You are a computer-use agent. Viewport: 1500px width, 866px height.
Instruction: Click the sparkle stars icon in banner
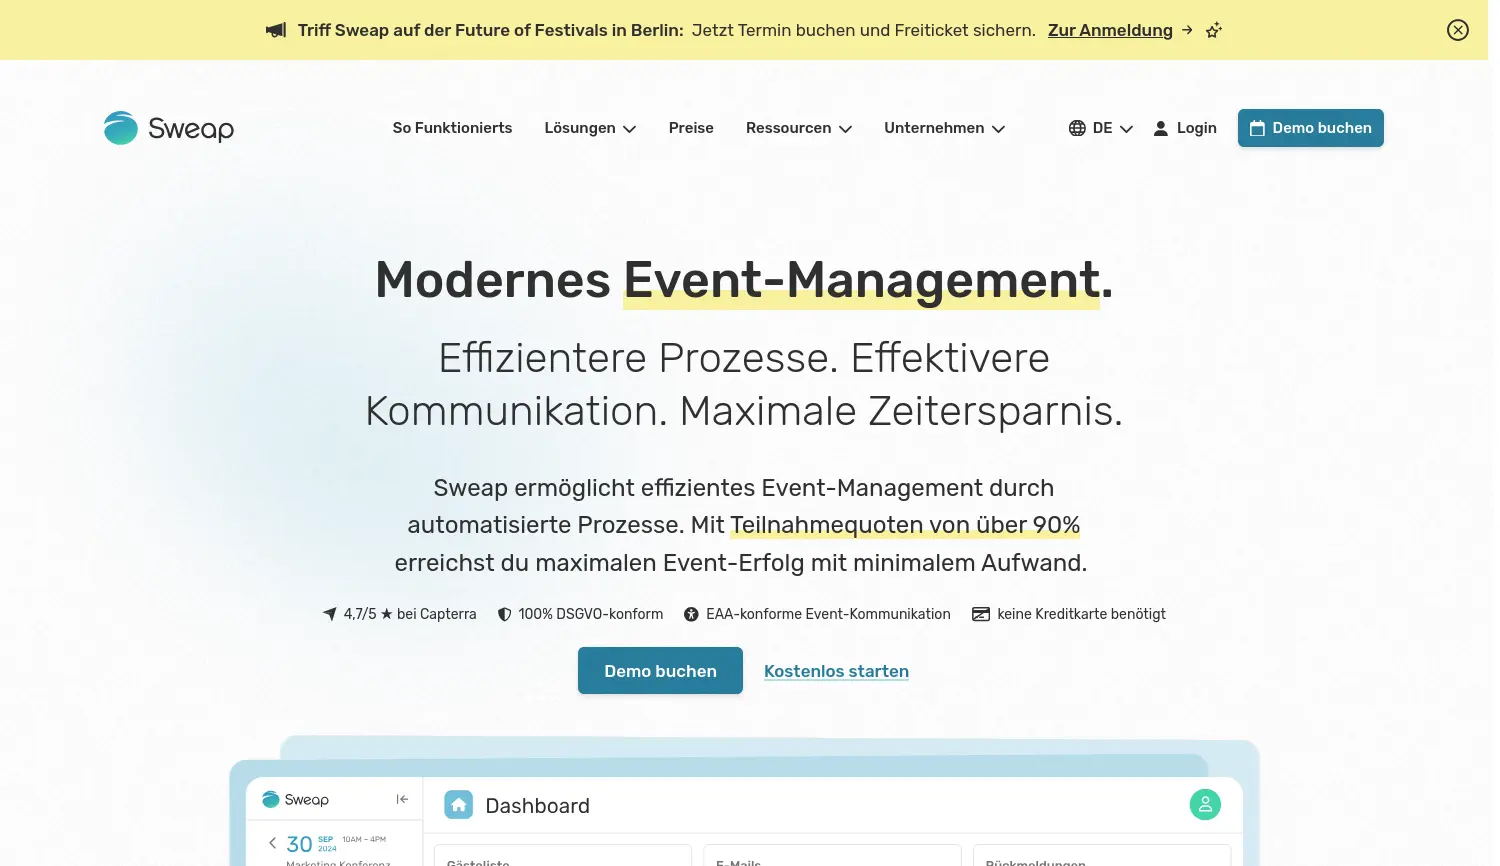click(1214, 31)
